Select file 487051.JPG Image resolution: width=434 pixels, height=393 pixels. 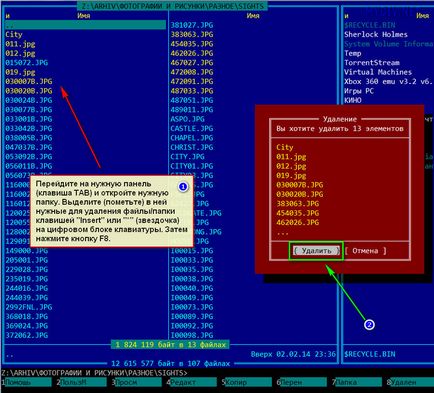(x=192, y=100)
